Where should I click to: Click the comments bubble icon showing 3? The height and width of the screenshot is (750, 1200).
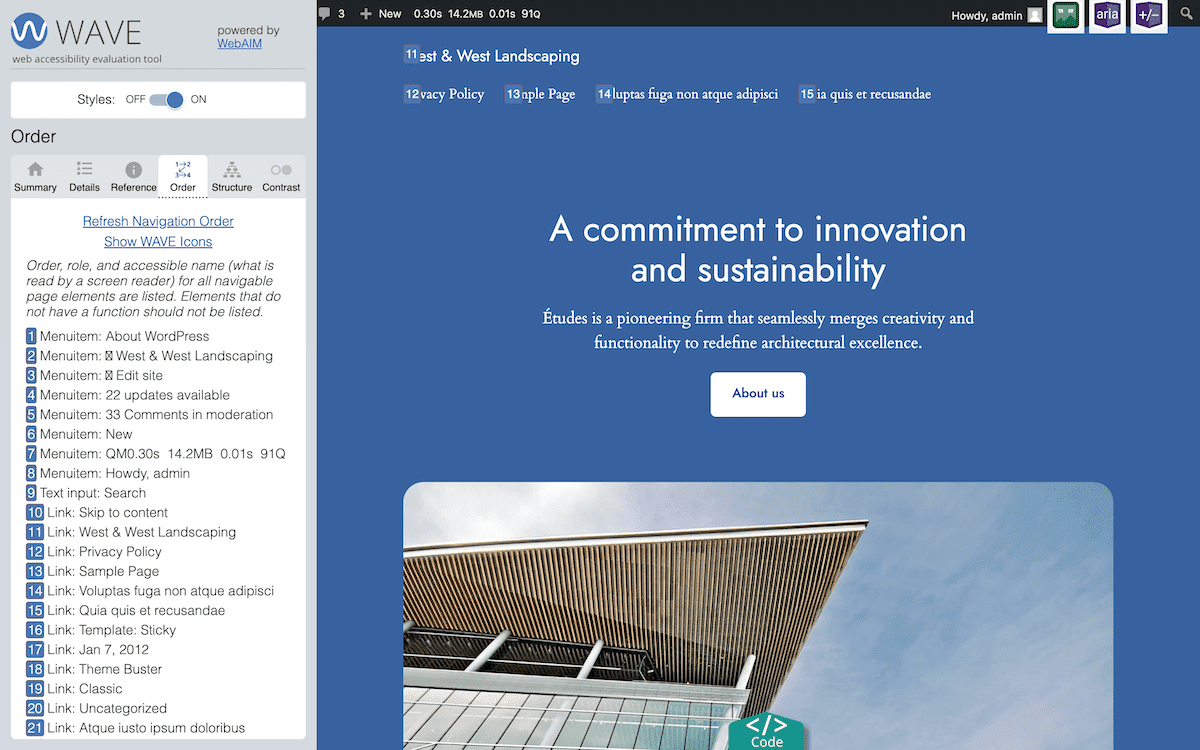point(325,14)
